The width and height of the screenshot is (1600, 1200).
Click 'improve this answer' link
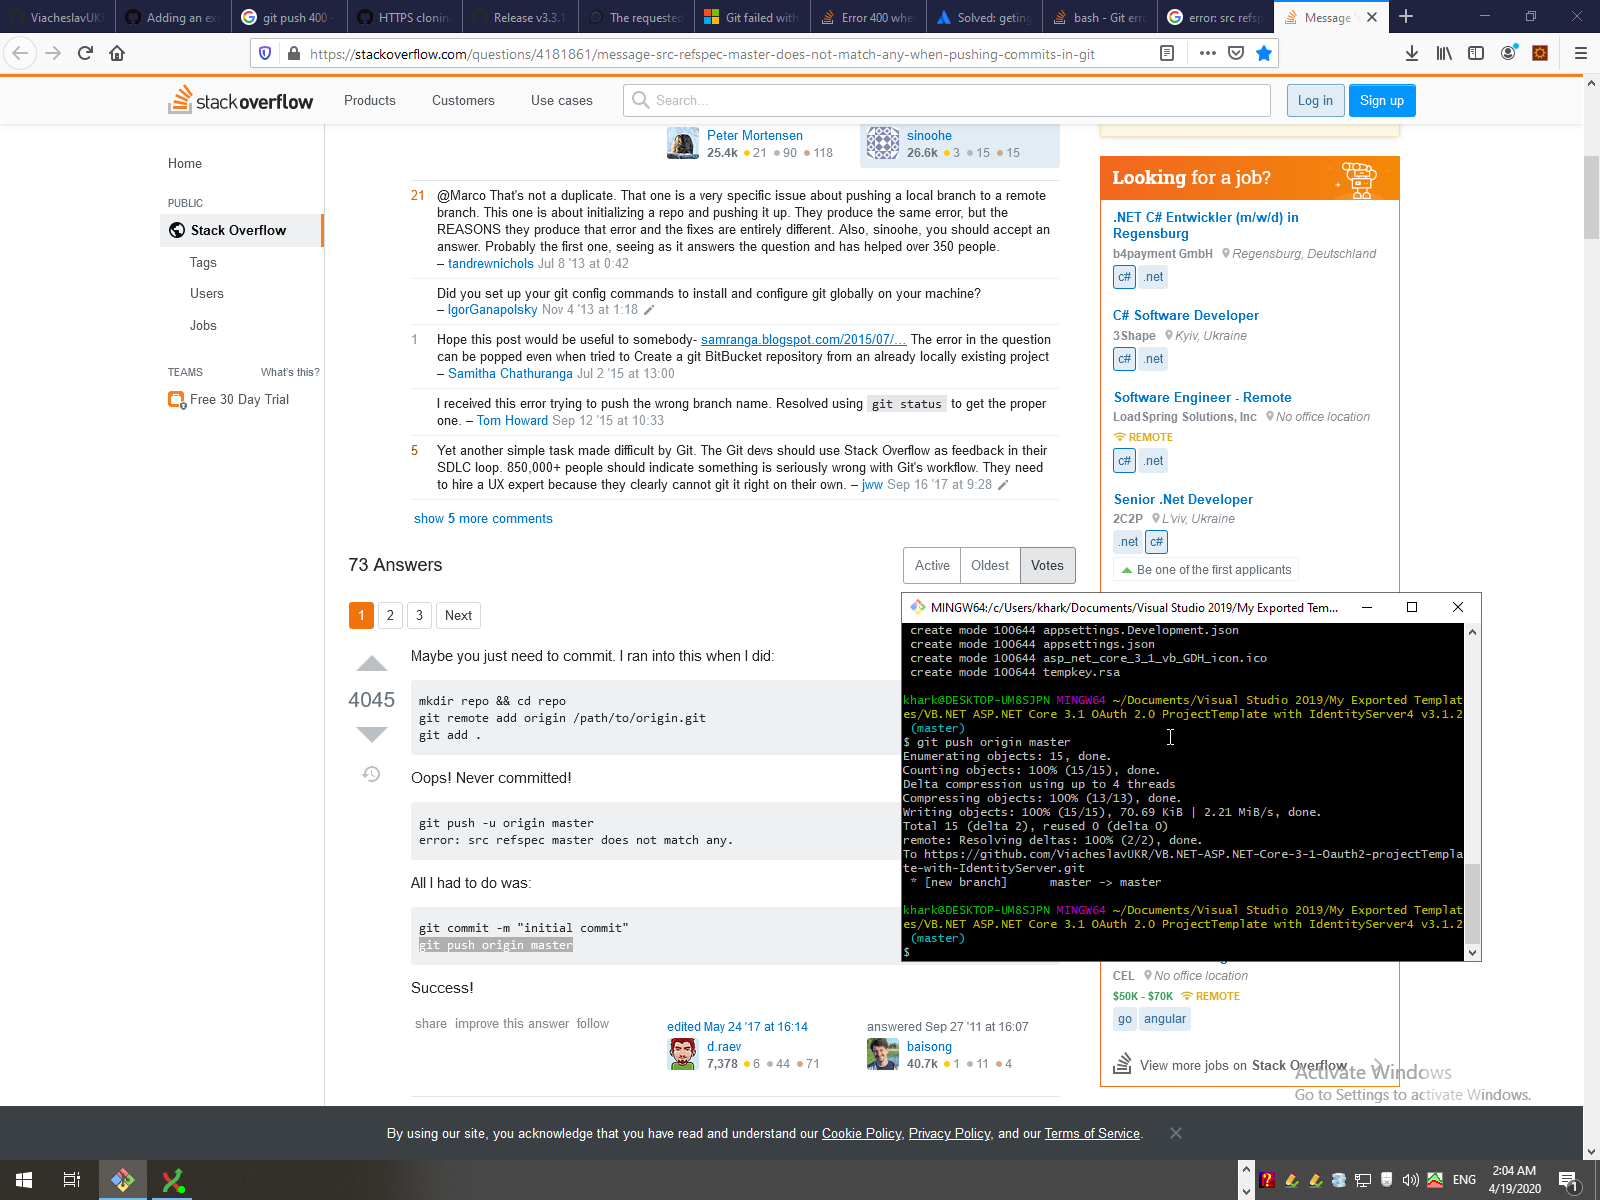[x=512, y=1023]
